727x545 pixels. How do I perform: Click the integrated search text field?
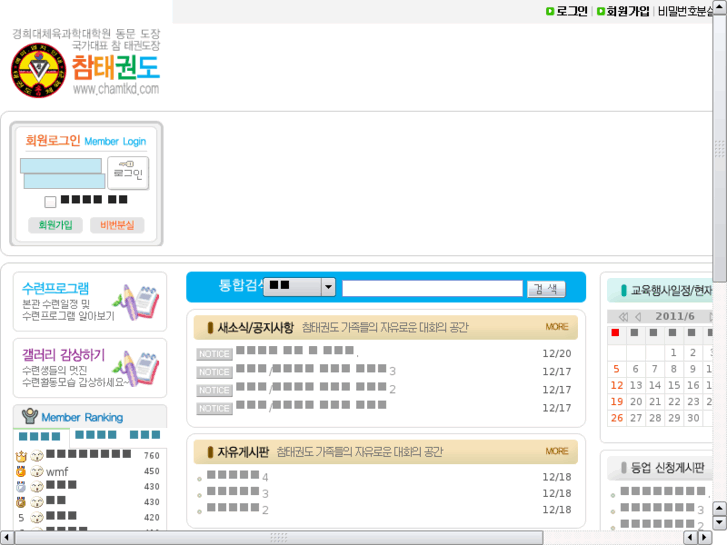click(432, 288)
